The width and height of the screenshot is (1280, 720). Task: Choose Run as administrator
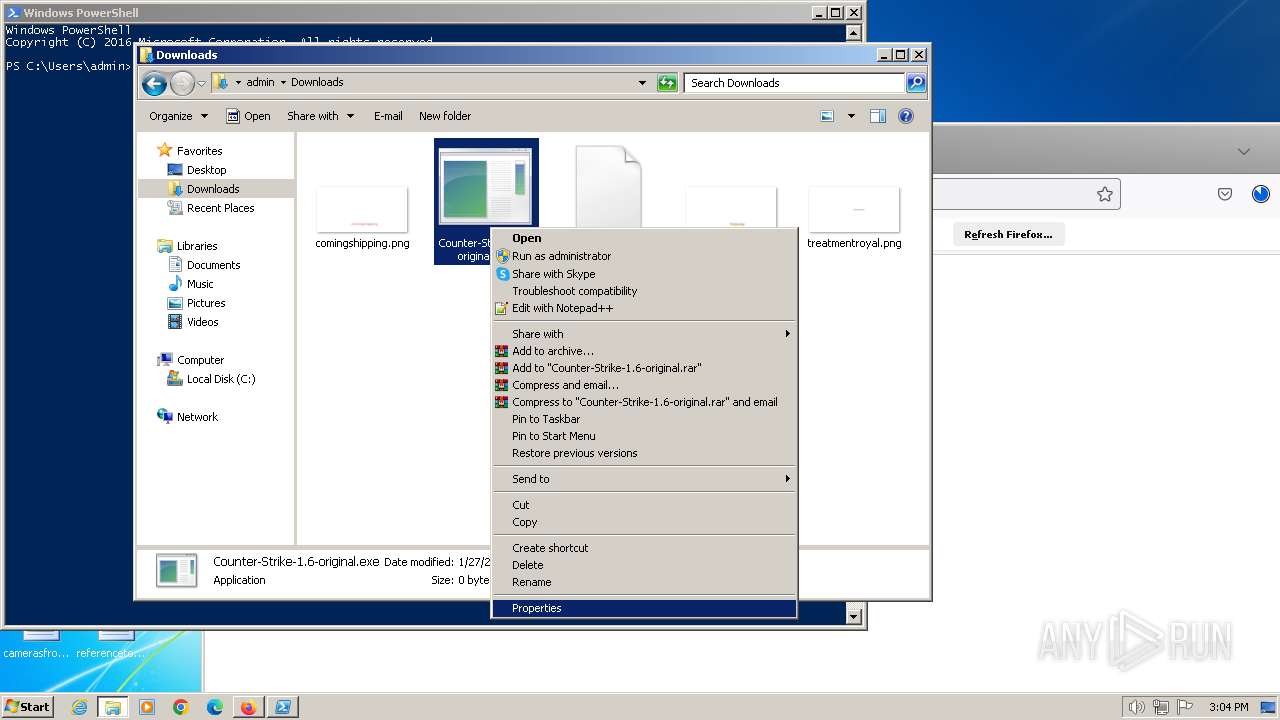[x=645, y=256]
